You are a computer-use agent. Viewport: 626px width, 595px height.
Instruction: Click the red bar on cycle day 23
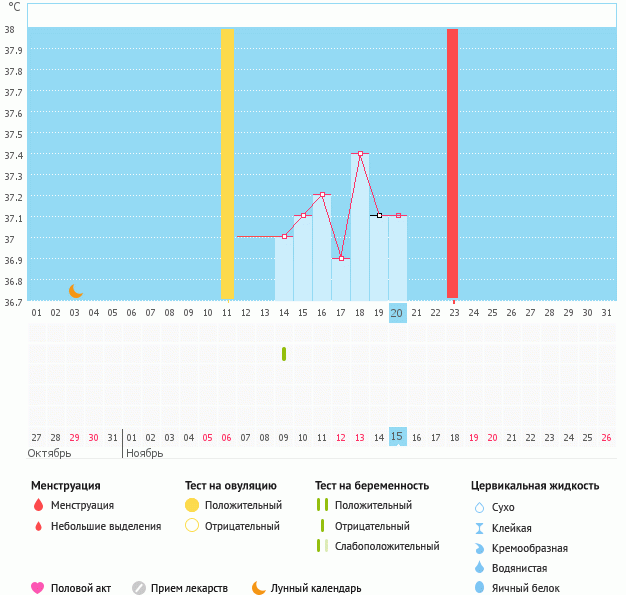[x=452, y=165]
